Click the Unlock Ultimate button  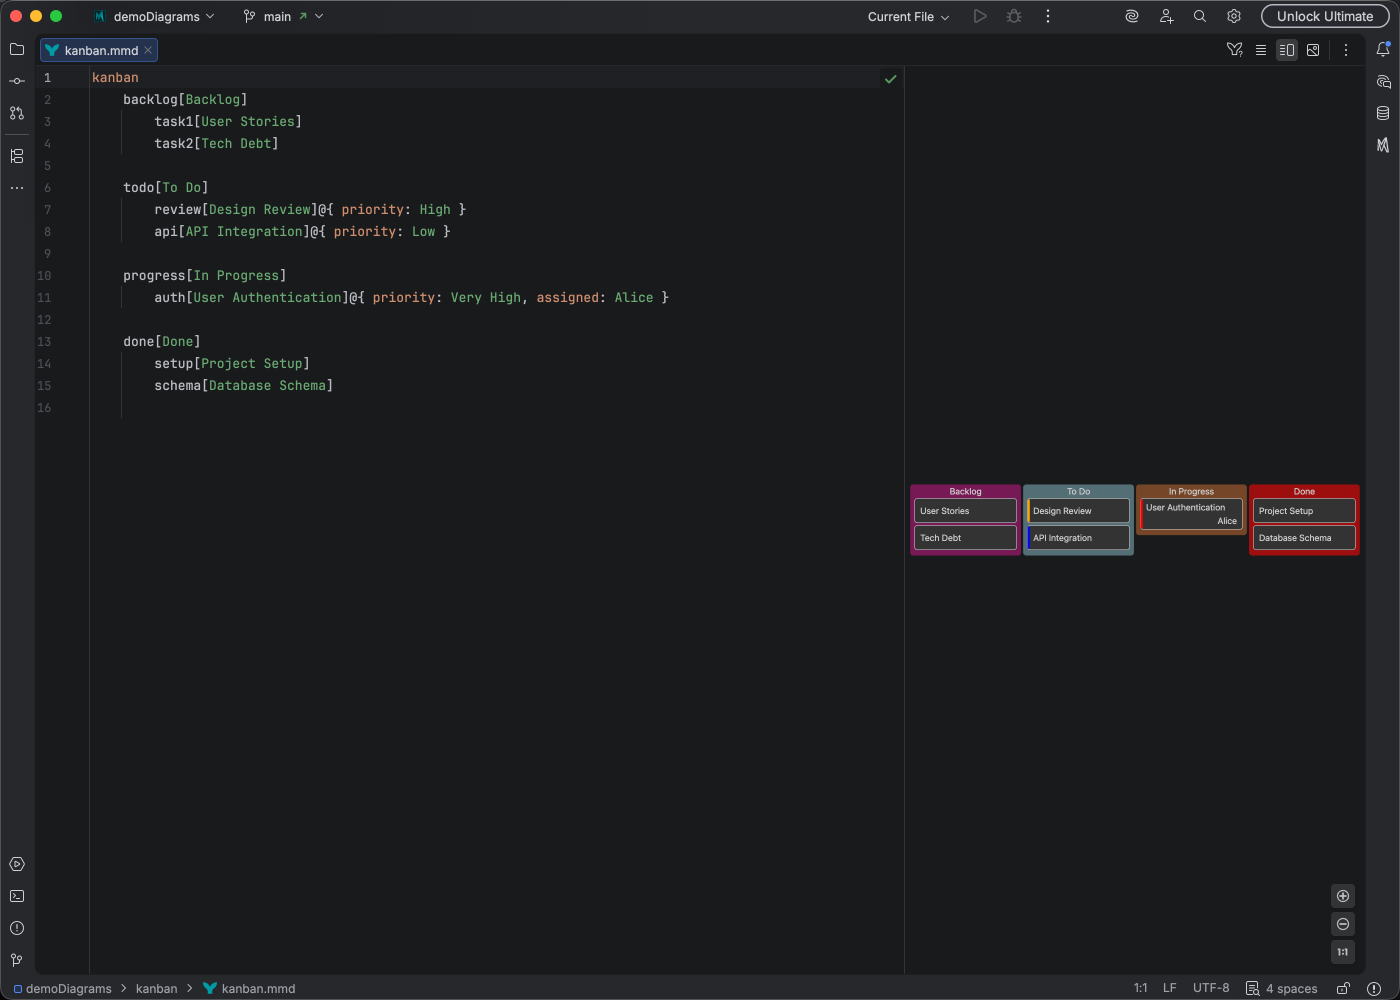(1324, 16)
